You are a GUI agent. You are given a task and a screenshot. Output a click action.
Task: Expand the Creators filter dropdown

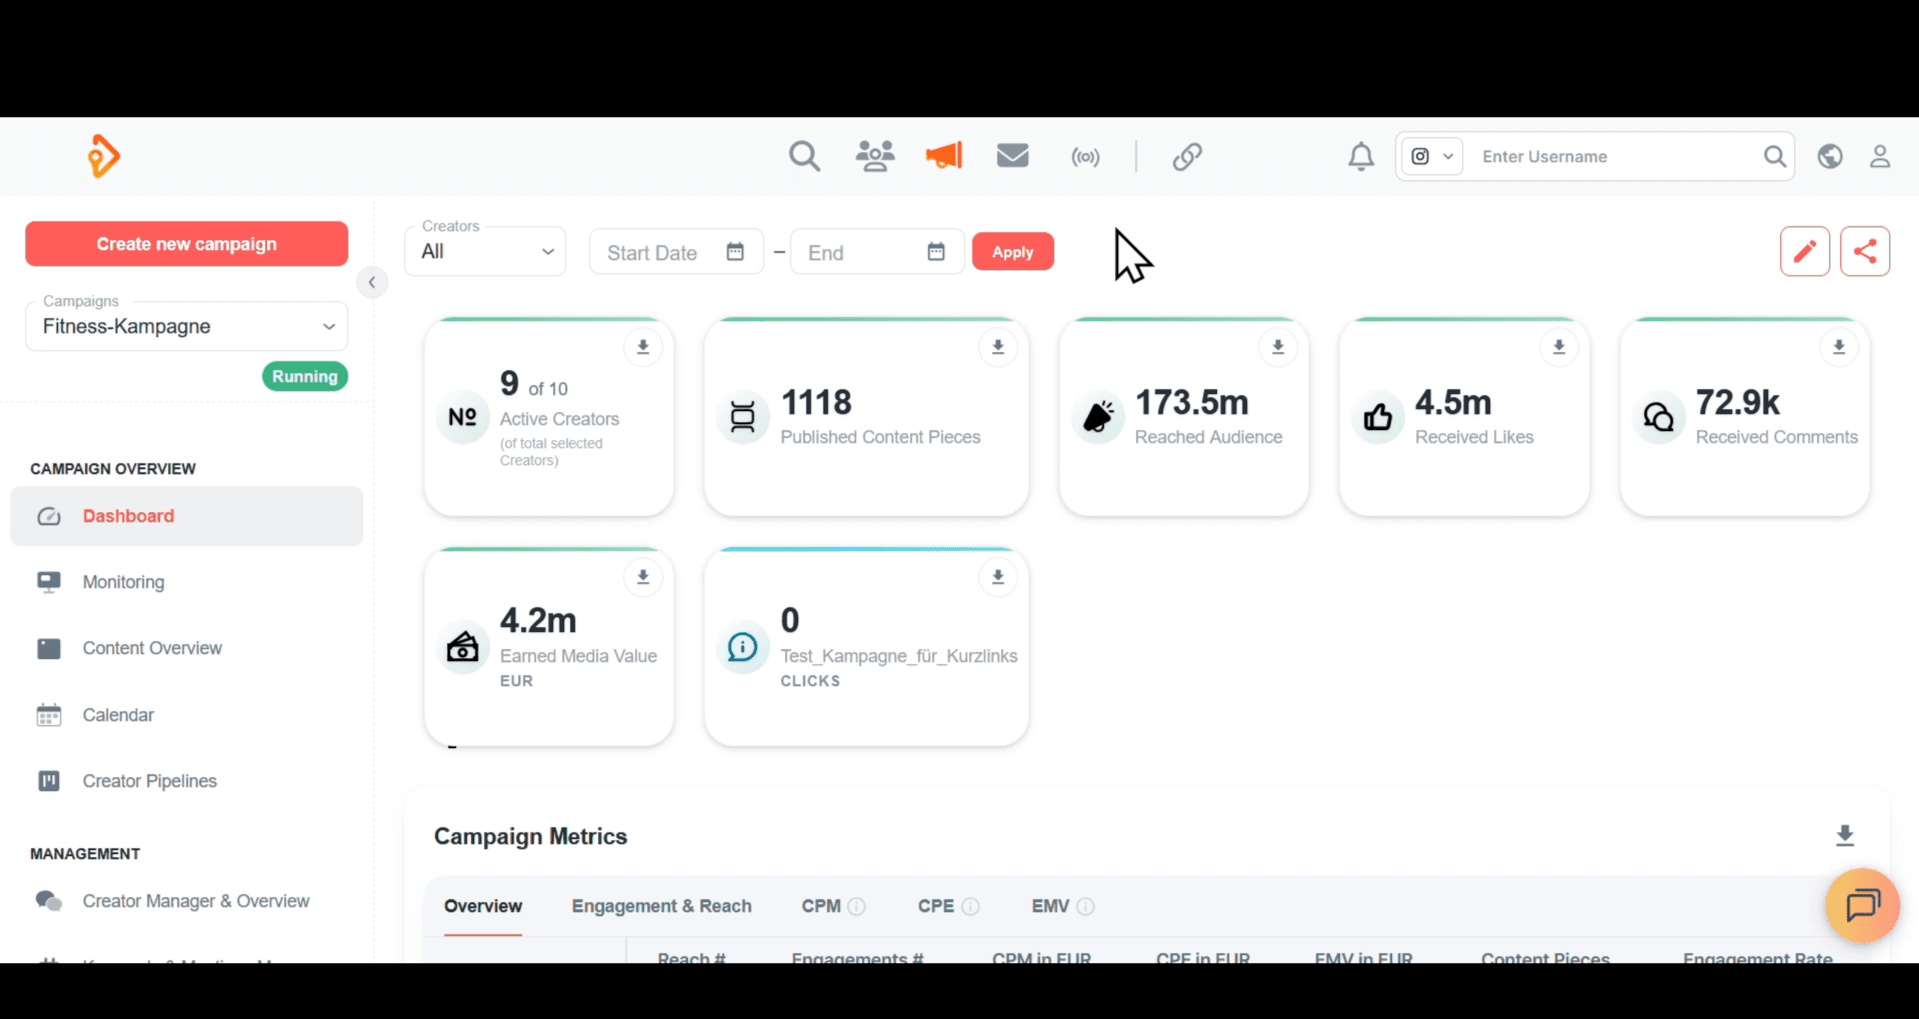pyautogui.click(x=486, y=252)
